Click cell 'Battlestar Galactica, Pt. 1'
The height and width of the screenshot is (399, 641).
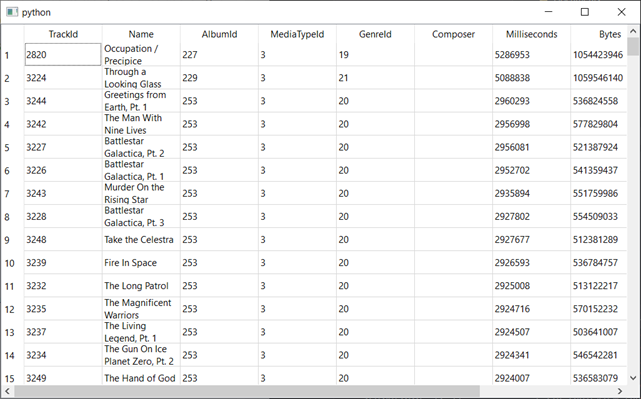coord(141,170)
